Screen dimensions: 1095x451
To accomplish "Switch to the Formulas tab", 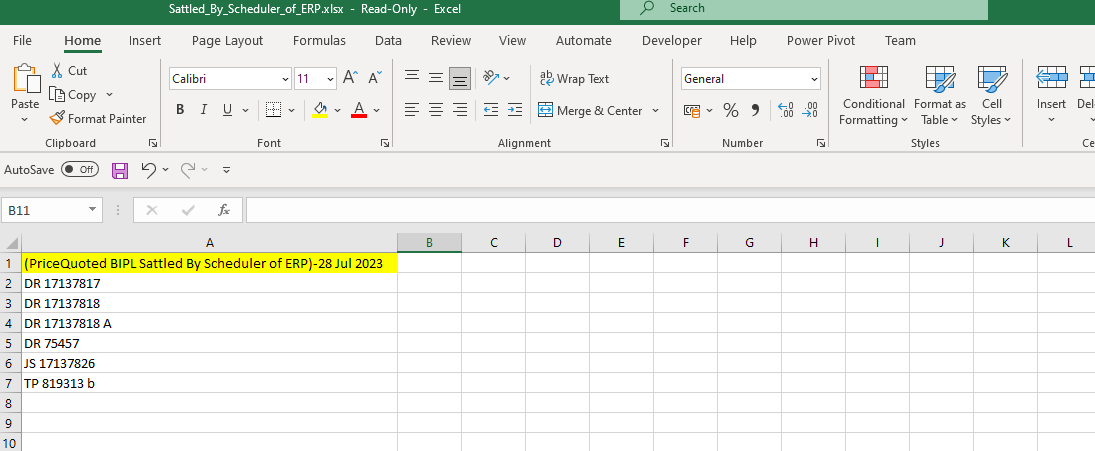I will pos(319,40).
